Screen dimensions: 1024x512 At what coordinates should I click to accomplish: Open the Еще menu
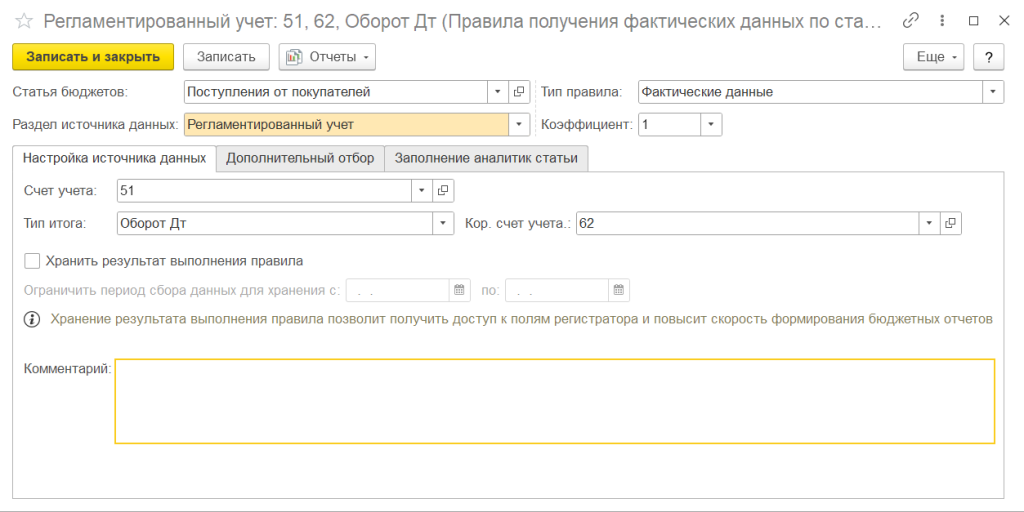pyautogui.click(x=934, y=57)
